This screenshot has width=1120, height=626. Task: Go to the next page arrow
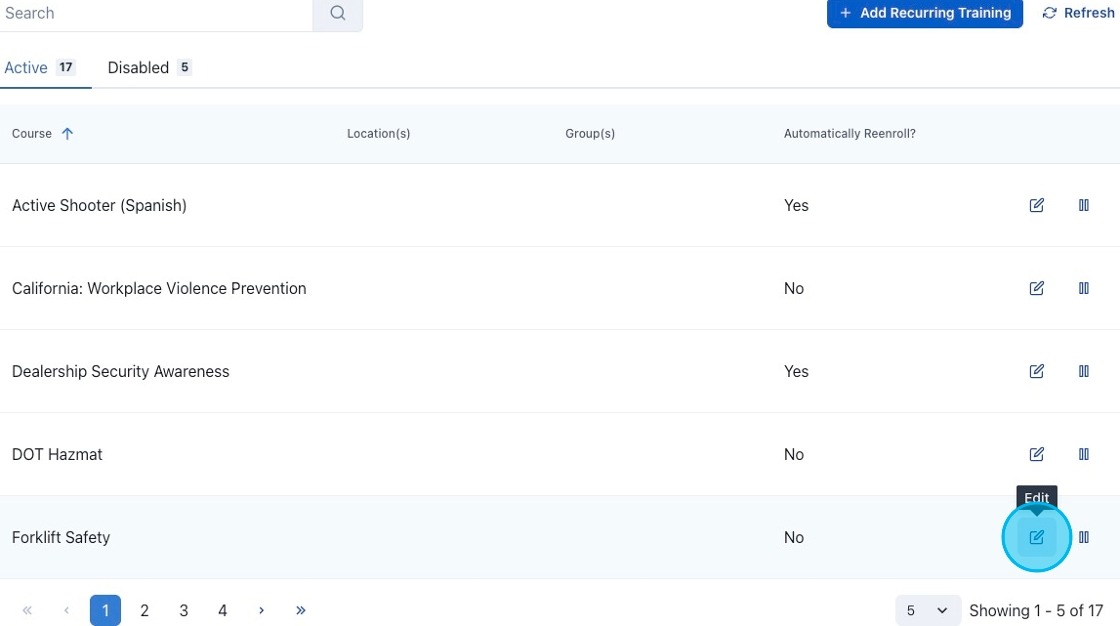click(261, 610)
